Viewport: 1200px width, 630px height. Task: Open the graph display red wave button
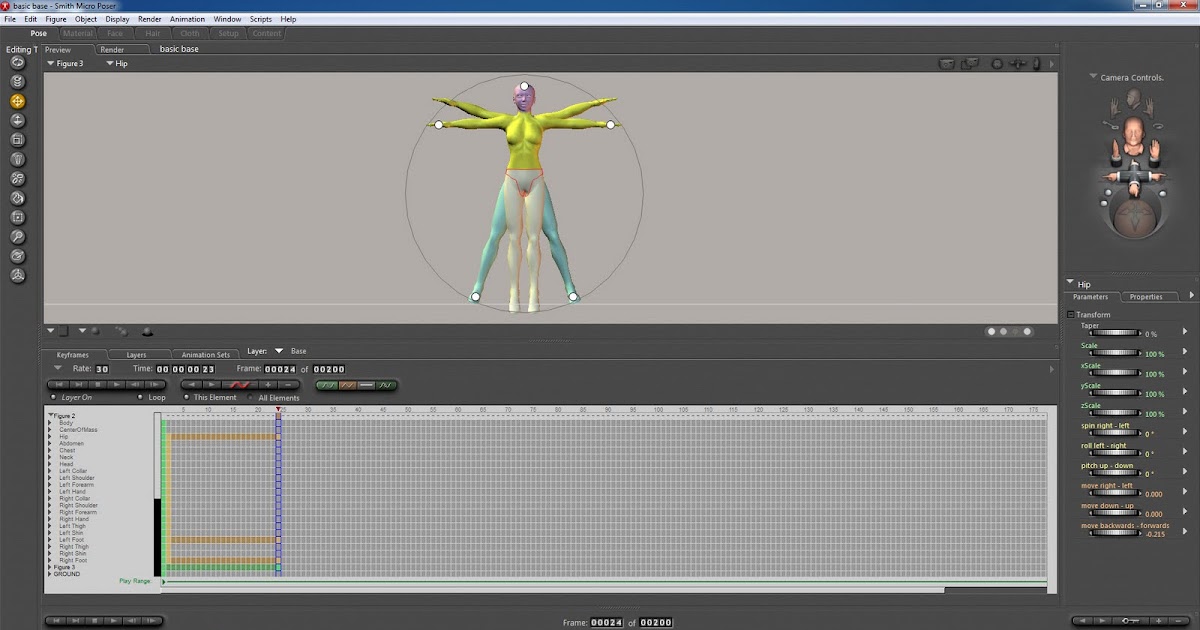(241, 384)
